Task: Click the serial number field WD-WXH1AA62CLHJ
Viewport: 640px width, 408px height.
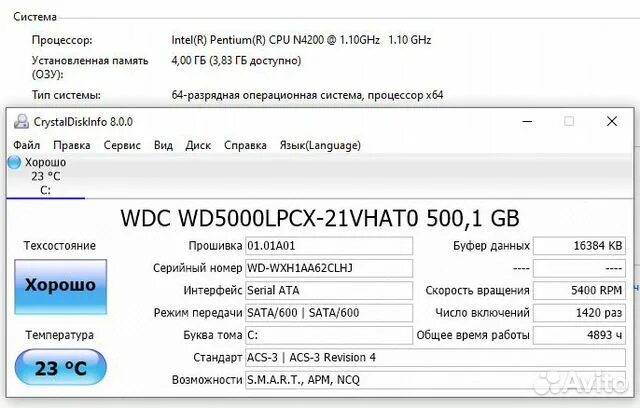Action: (329, 268)
